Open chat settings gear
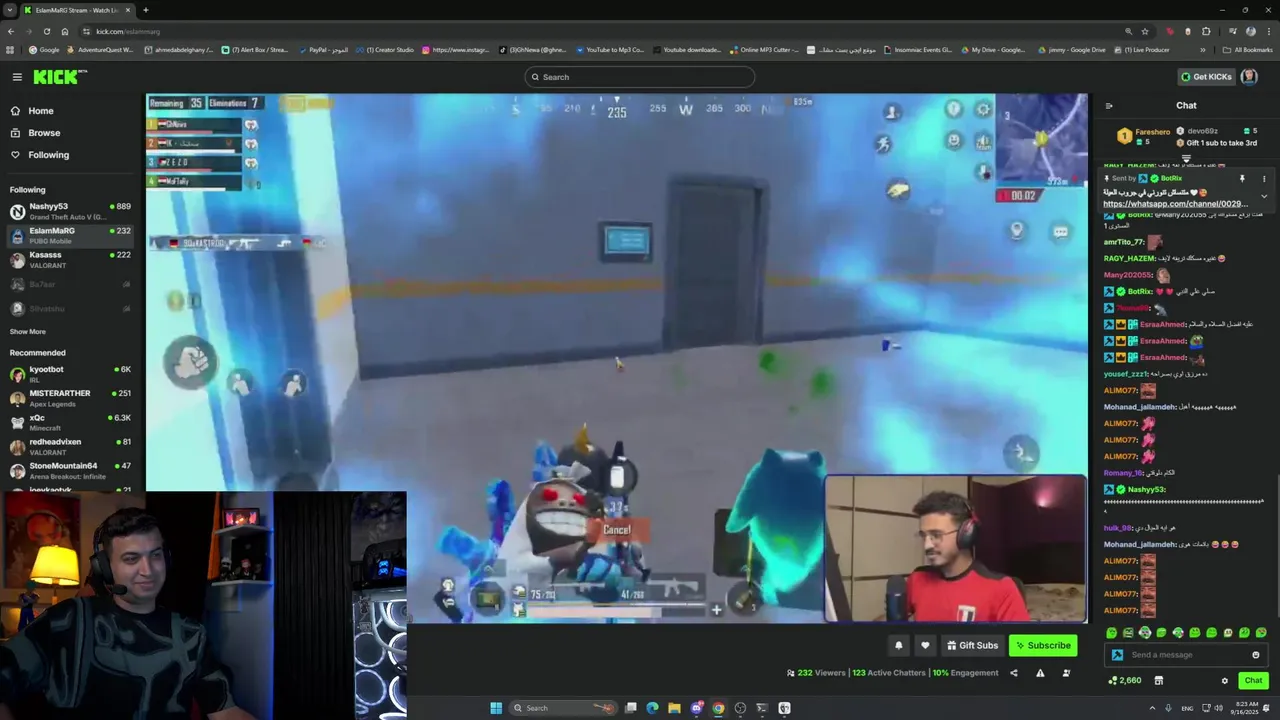The image size is (1280, 720). tap(1224, 681)
